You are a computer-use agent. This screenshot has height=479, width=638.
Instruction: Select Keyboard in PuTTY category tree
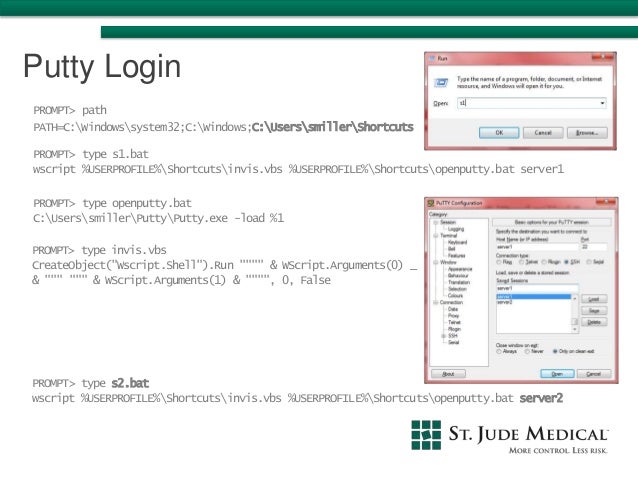click(457, 242)
